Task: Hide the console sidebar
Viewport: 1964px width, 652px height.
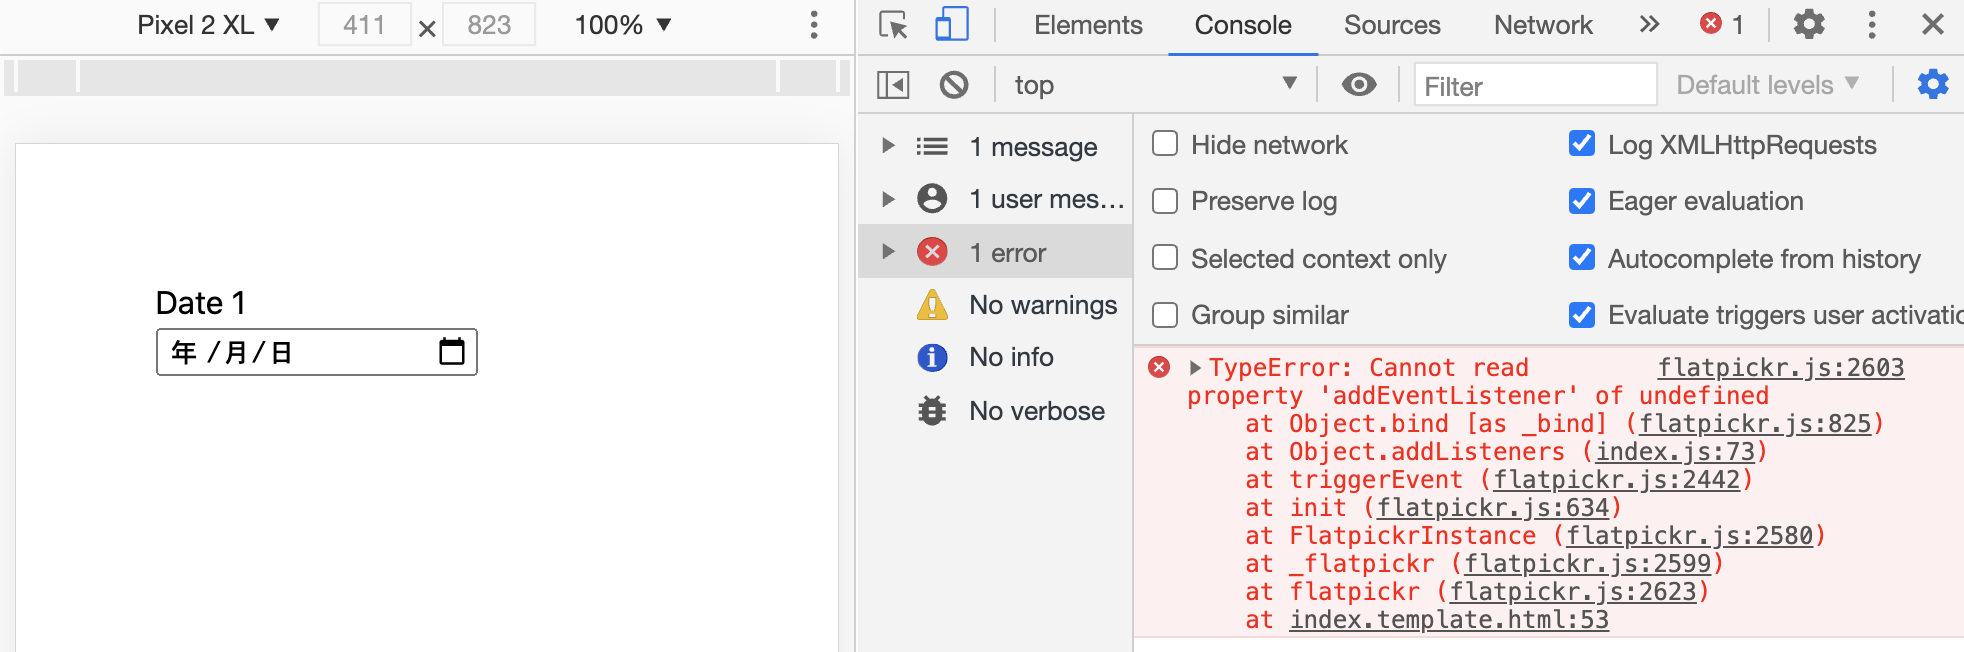Action: (x=894, y=84)
